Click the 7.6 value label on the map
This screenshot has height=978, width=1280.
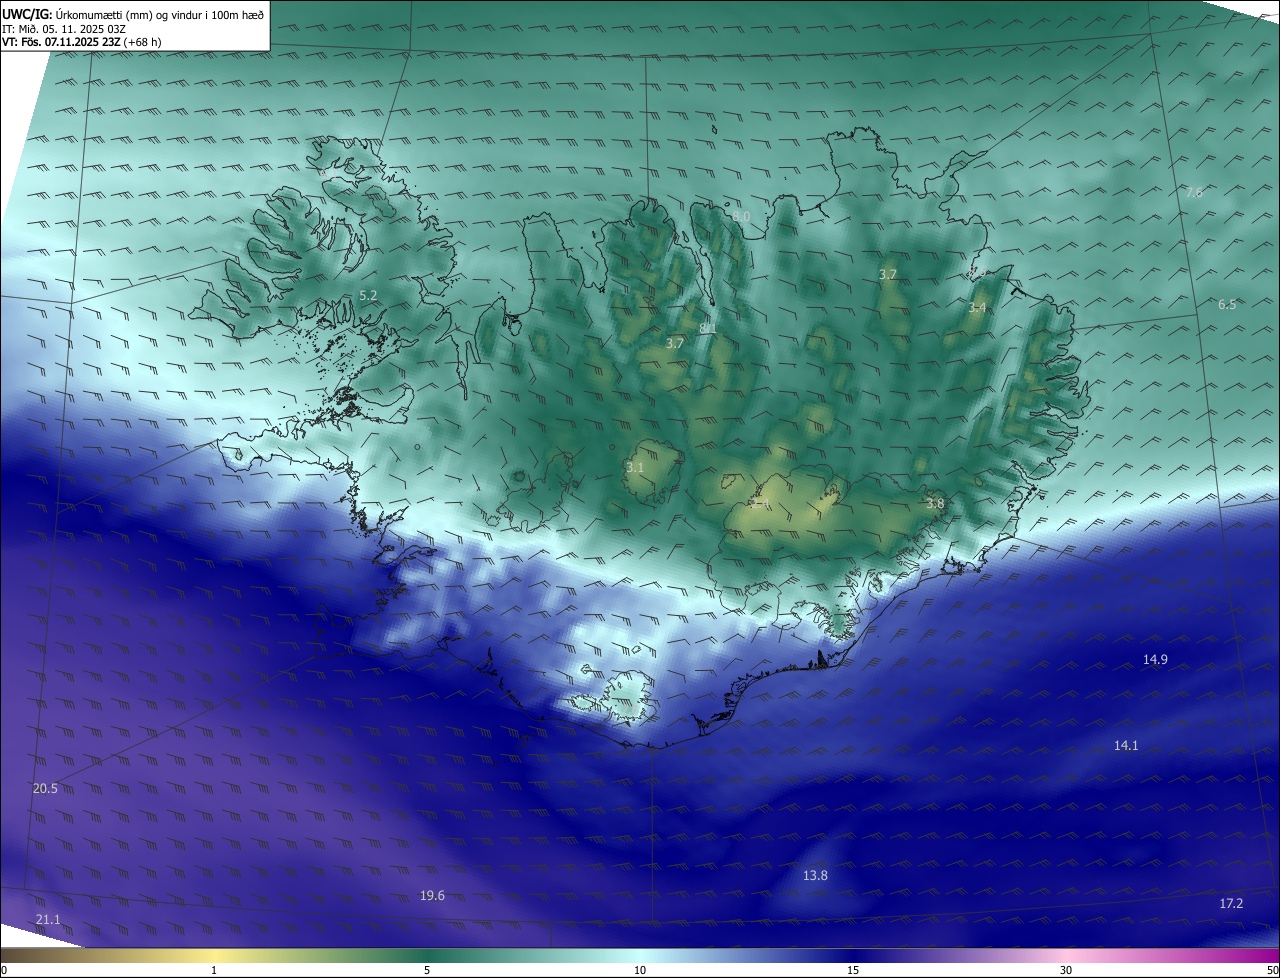1194,192
